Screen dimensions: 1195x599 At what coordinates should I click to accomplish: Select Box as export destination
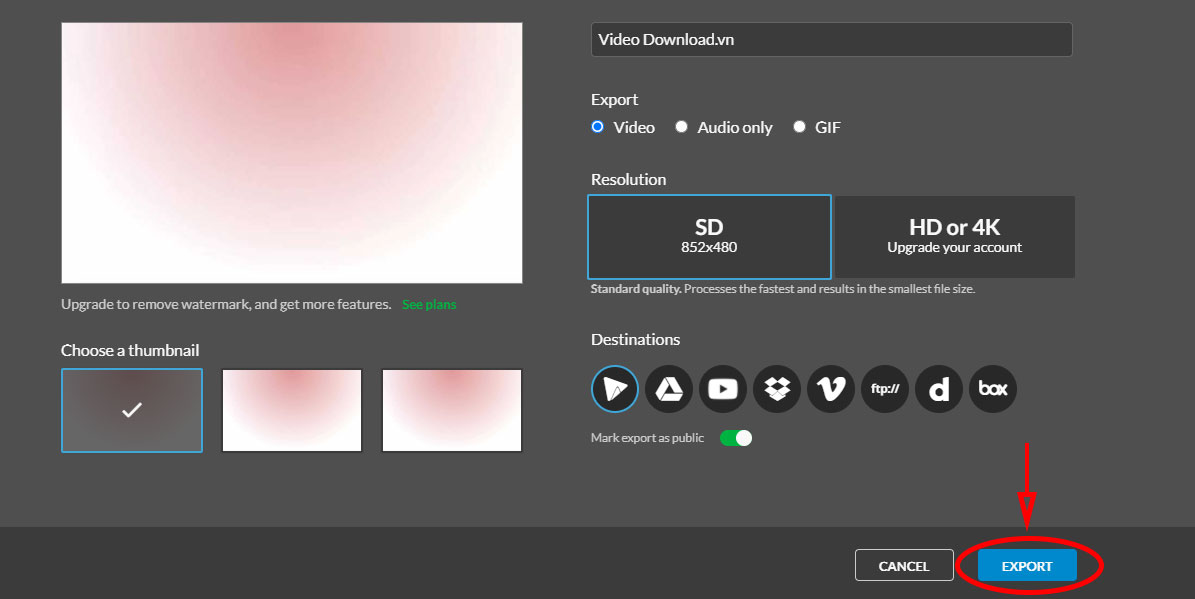click(993, 389)
